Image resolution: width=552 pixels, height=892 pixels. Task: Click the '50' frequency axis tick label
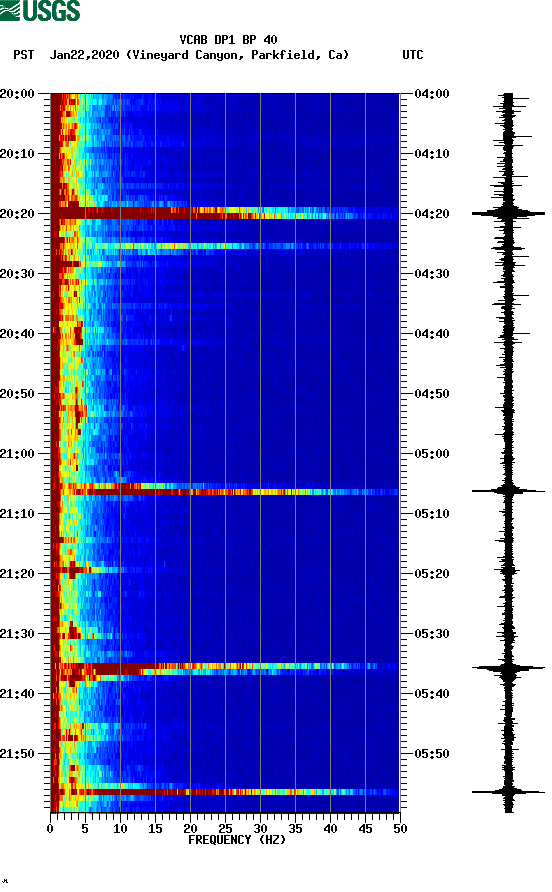point(400,829)
